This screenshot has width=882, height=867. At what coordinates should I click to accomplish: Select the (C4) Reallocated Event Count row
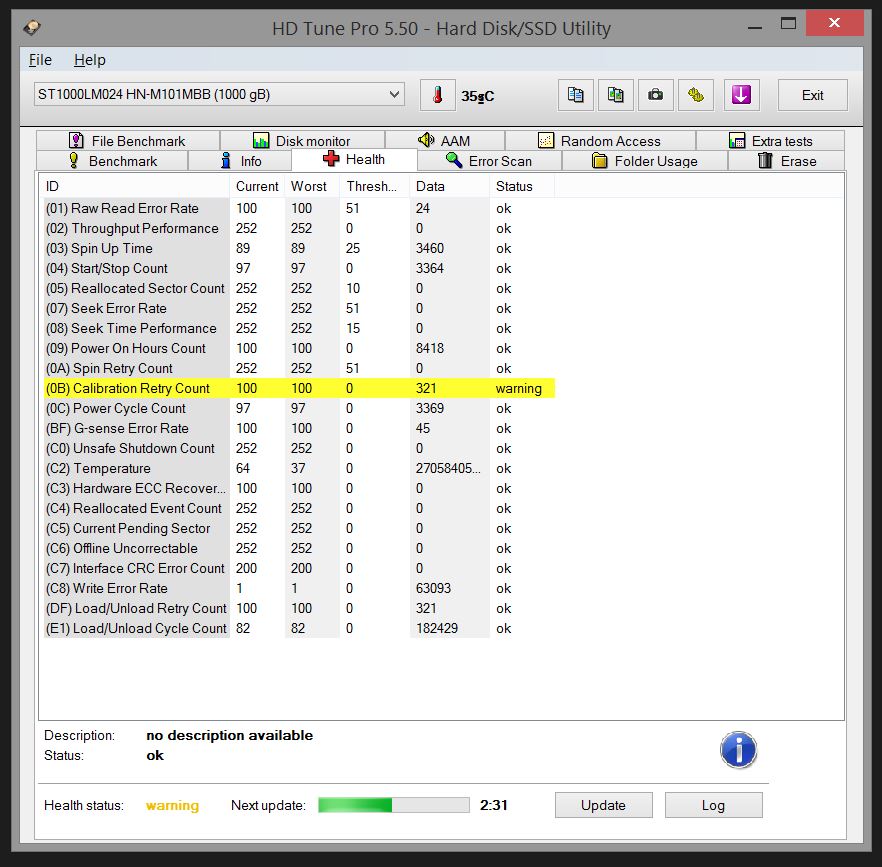click(x=299, y=508)
